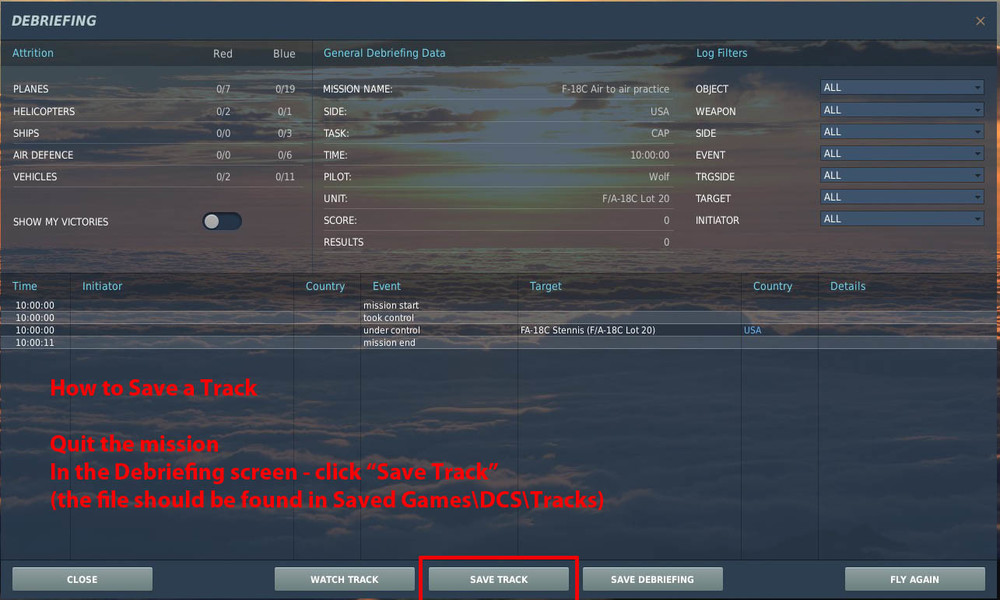The width and height of the screenshot is (1000, 600).
Task: Open the TARGET log filter dropdown
Action: coord(902,197)
